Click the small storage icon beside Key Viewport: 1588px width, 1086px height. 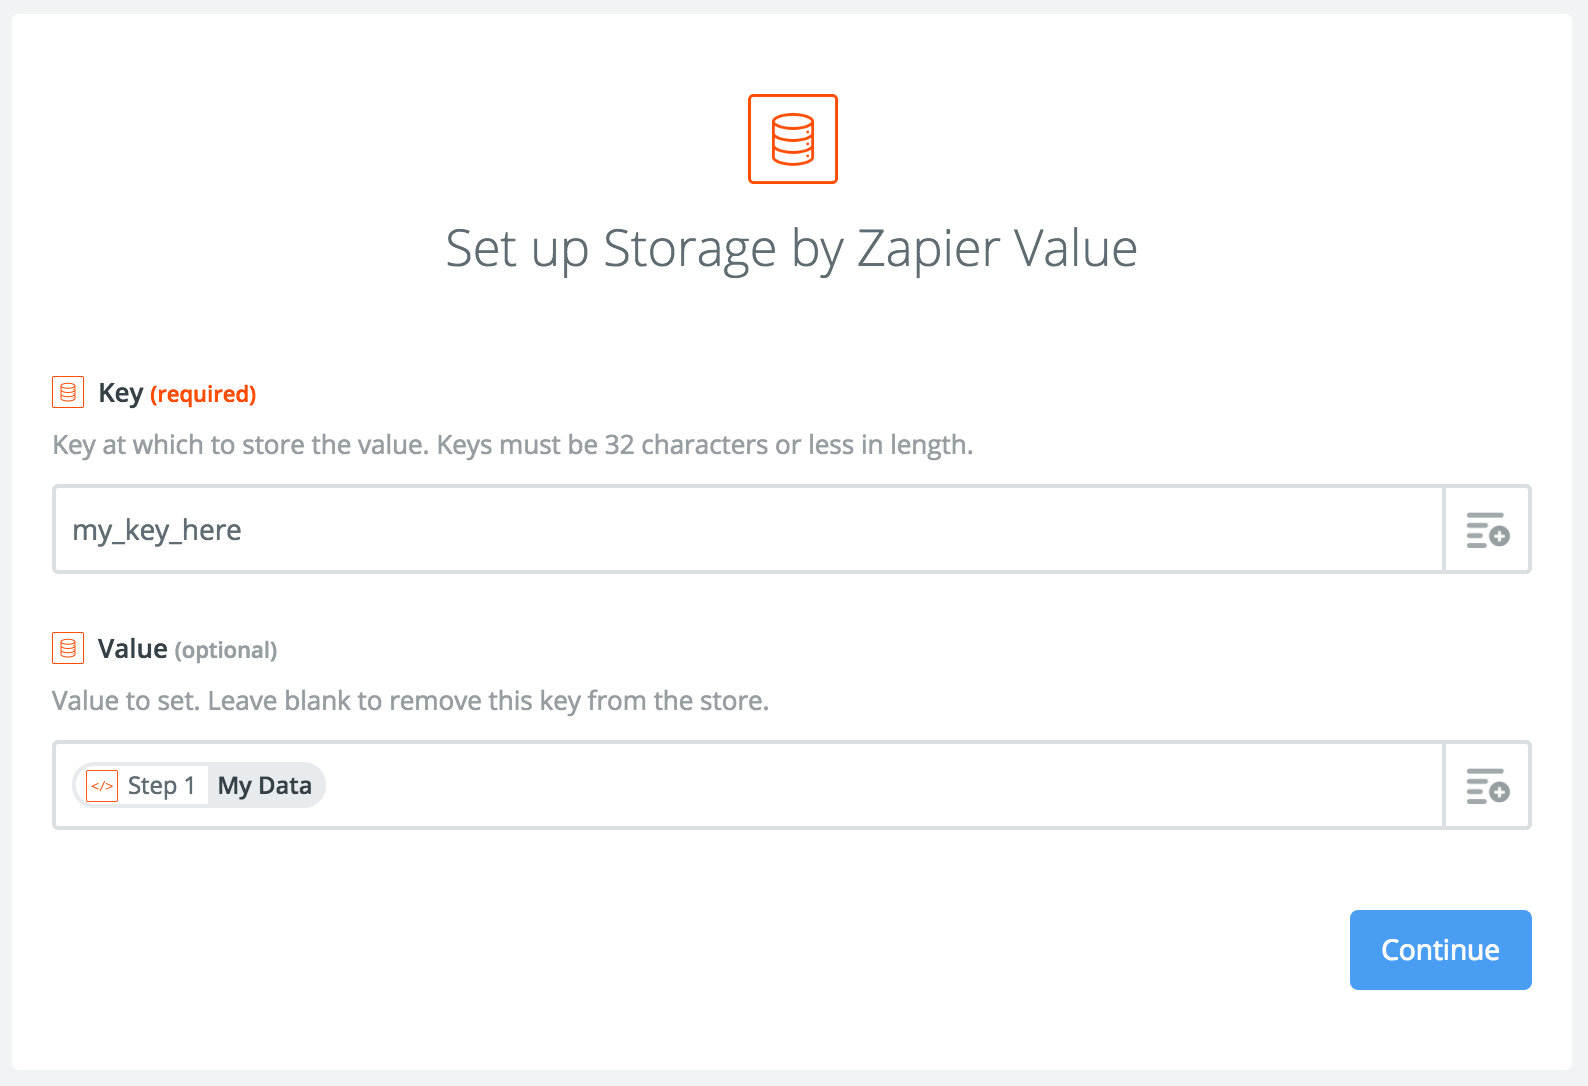68,392
